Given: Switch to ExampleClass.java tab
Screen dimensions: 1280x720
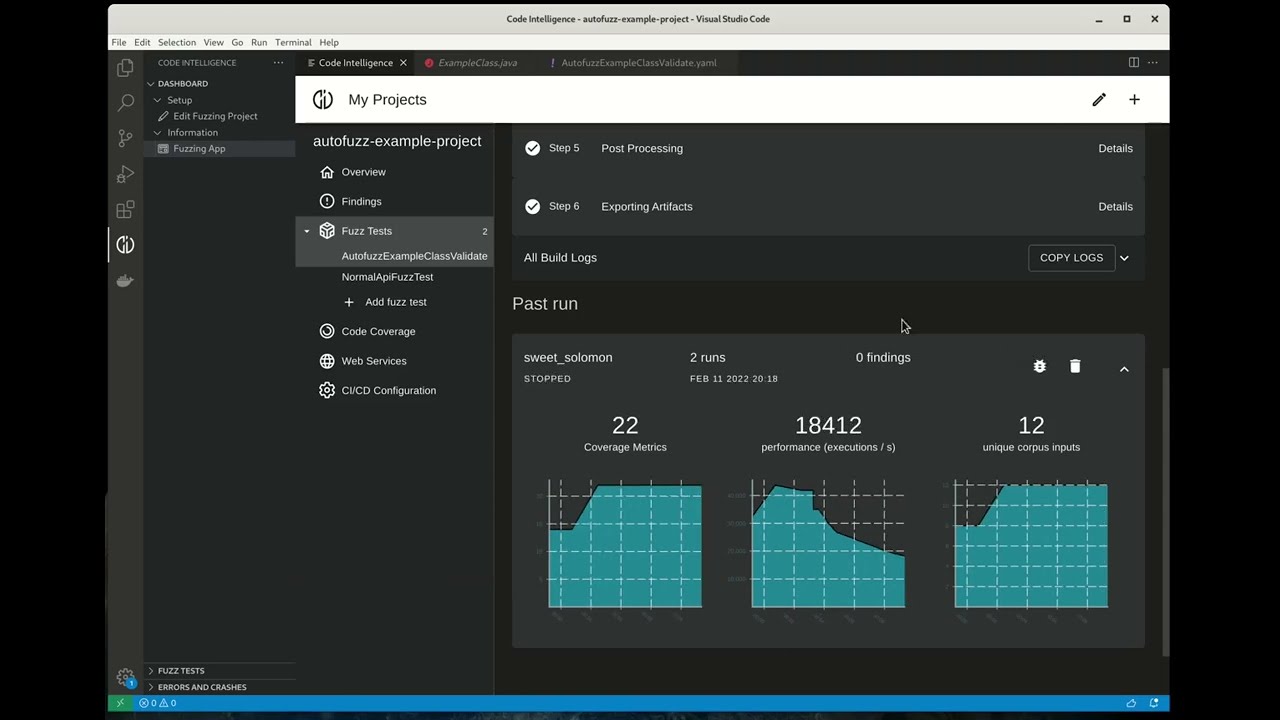Looking at the screenshot, I should (477, 62).
